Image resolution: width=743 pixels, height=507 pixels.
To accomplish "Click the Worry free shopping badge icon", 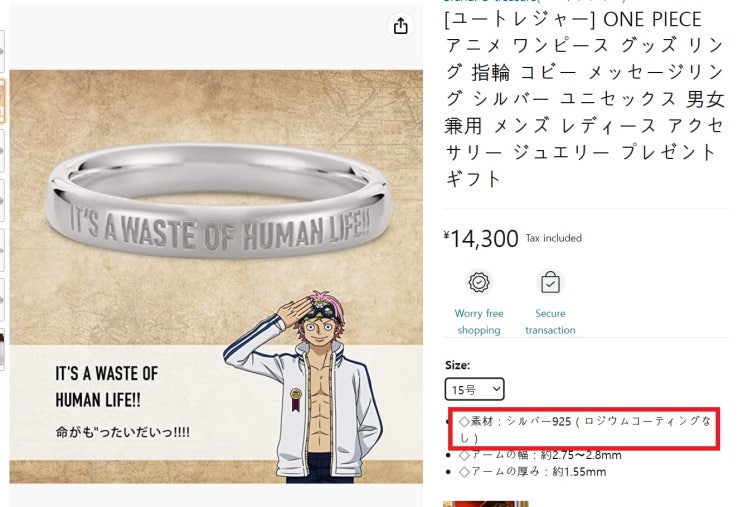I will coord(479,283).
